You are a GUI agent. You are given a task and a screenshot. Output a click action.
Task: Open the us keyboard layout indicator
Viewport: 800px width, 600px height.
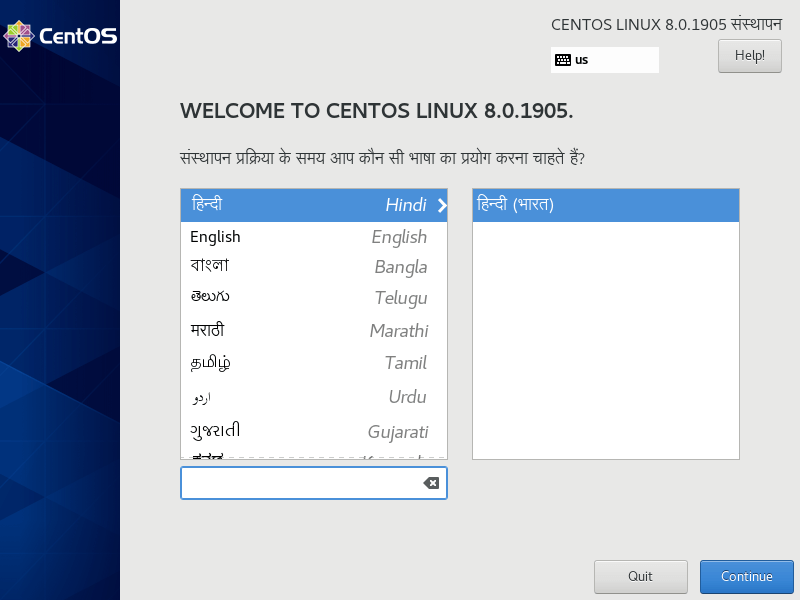(604, 60)
